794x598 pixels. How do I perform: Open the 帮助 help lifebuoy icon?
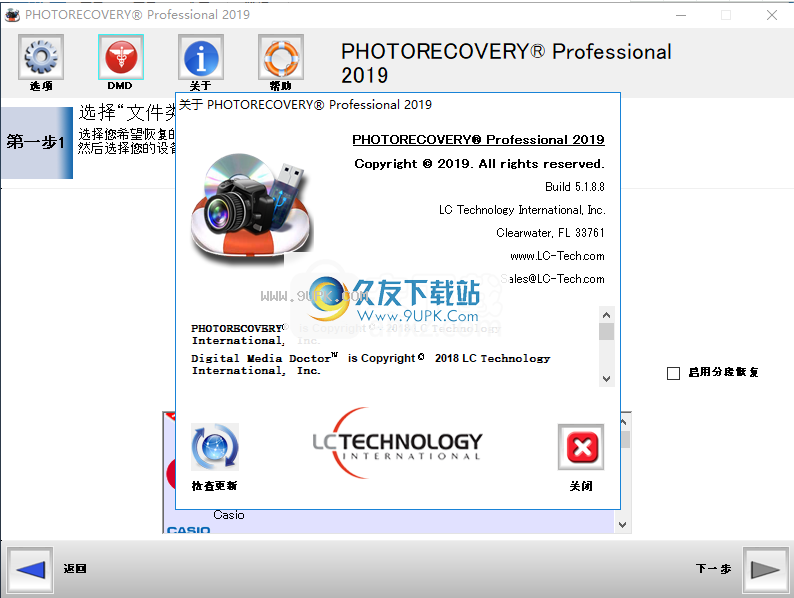pyautogui.click(x=281, y=57)
